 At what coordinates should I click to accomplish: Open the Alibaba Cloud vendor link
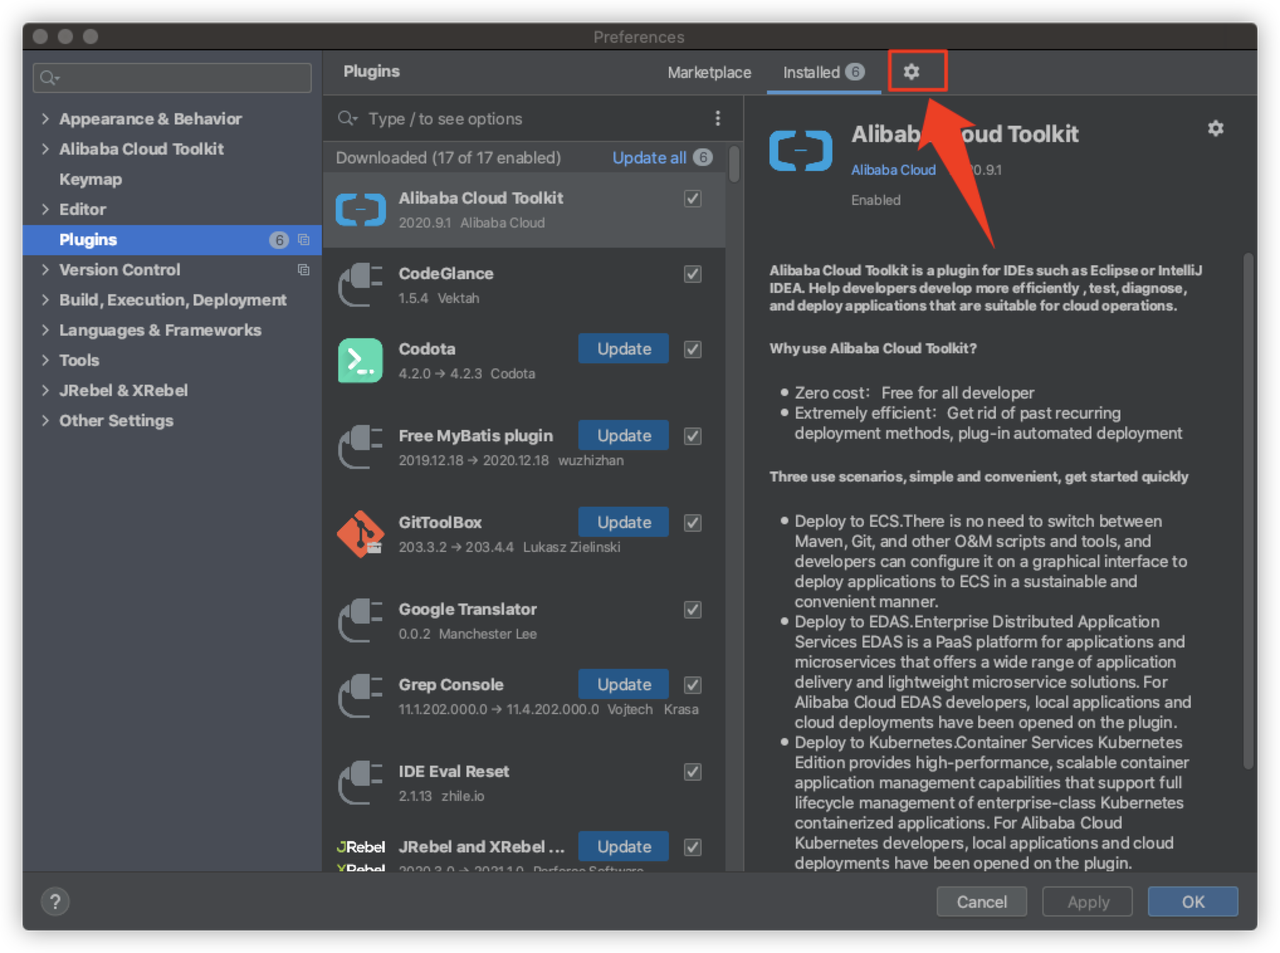pos(893,170)
